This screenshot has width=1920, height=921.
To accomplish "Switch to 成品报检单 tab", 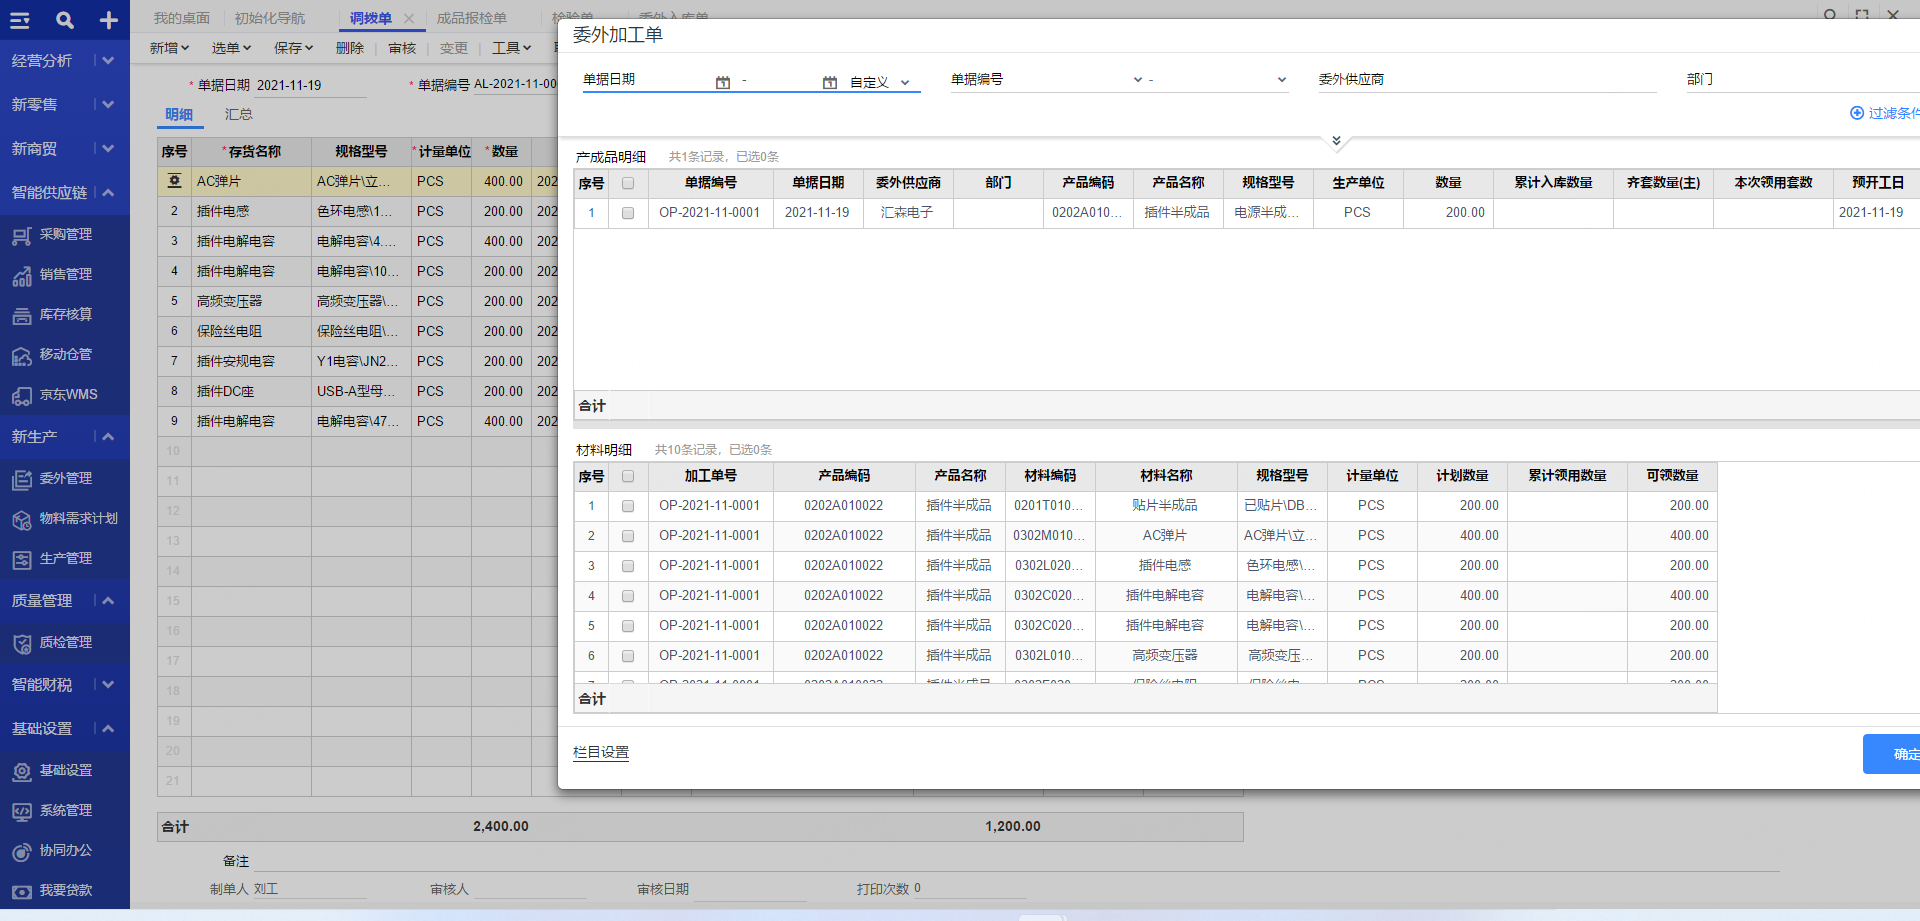I will point(472,18).
